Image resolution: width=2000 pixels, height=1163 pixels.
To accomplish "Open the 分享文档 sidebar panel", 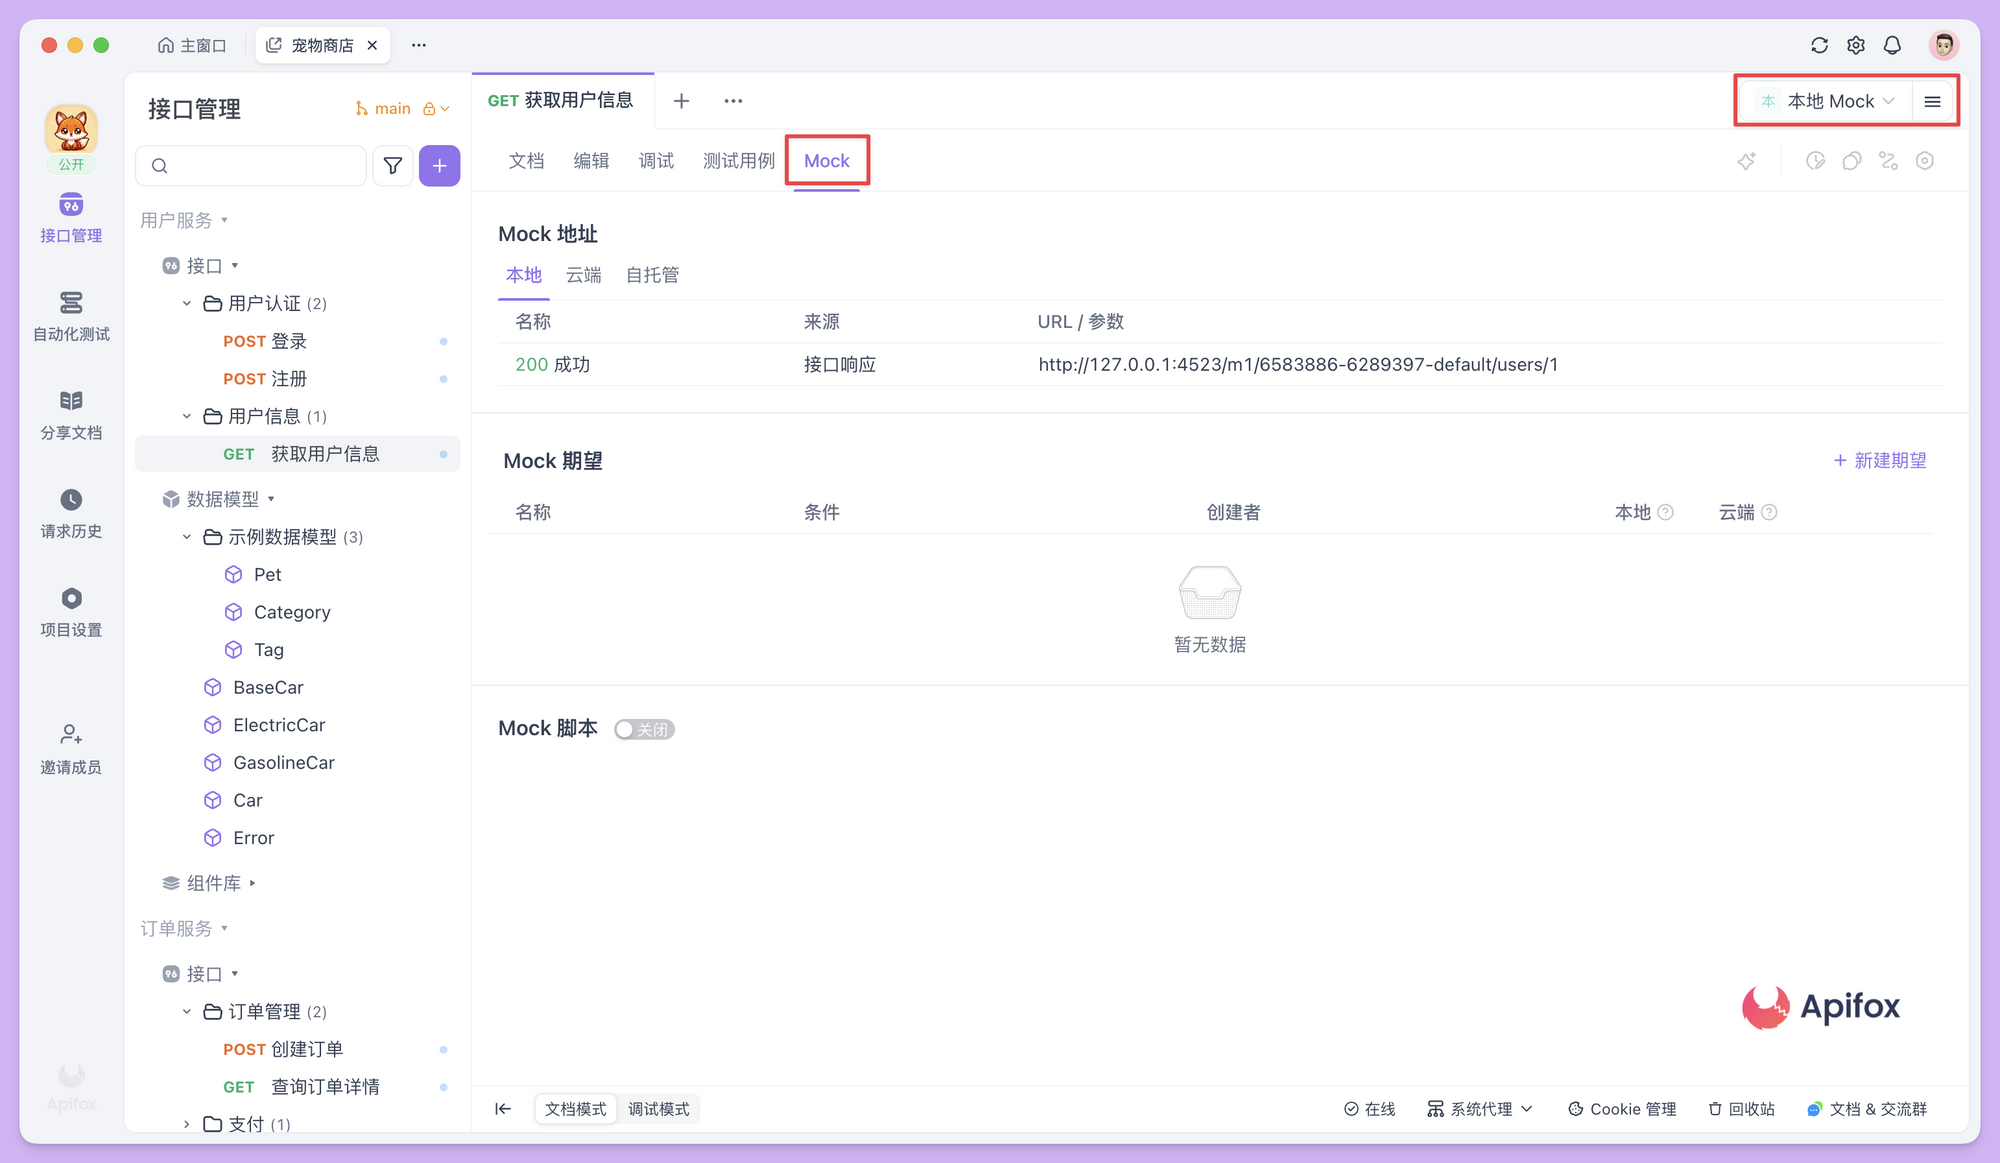I will tap(70, 413).
